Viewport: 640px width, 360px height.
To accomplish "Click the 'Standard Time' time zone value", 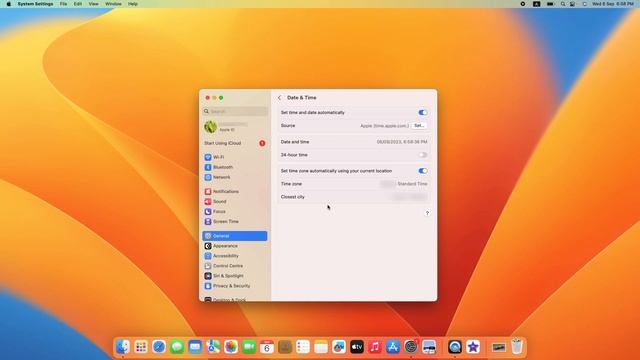I will point(412,184).
